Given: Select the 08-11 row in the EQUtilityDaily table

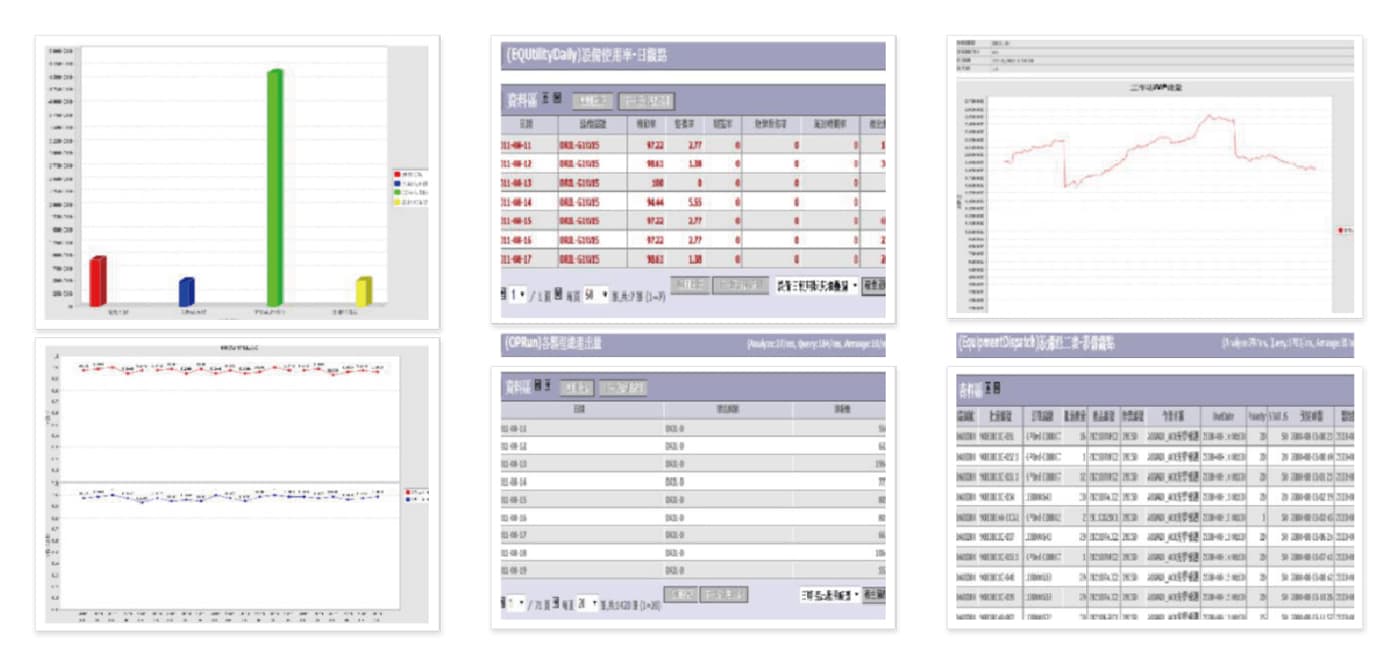Looking at the screenshot, I should pos(693,145).
